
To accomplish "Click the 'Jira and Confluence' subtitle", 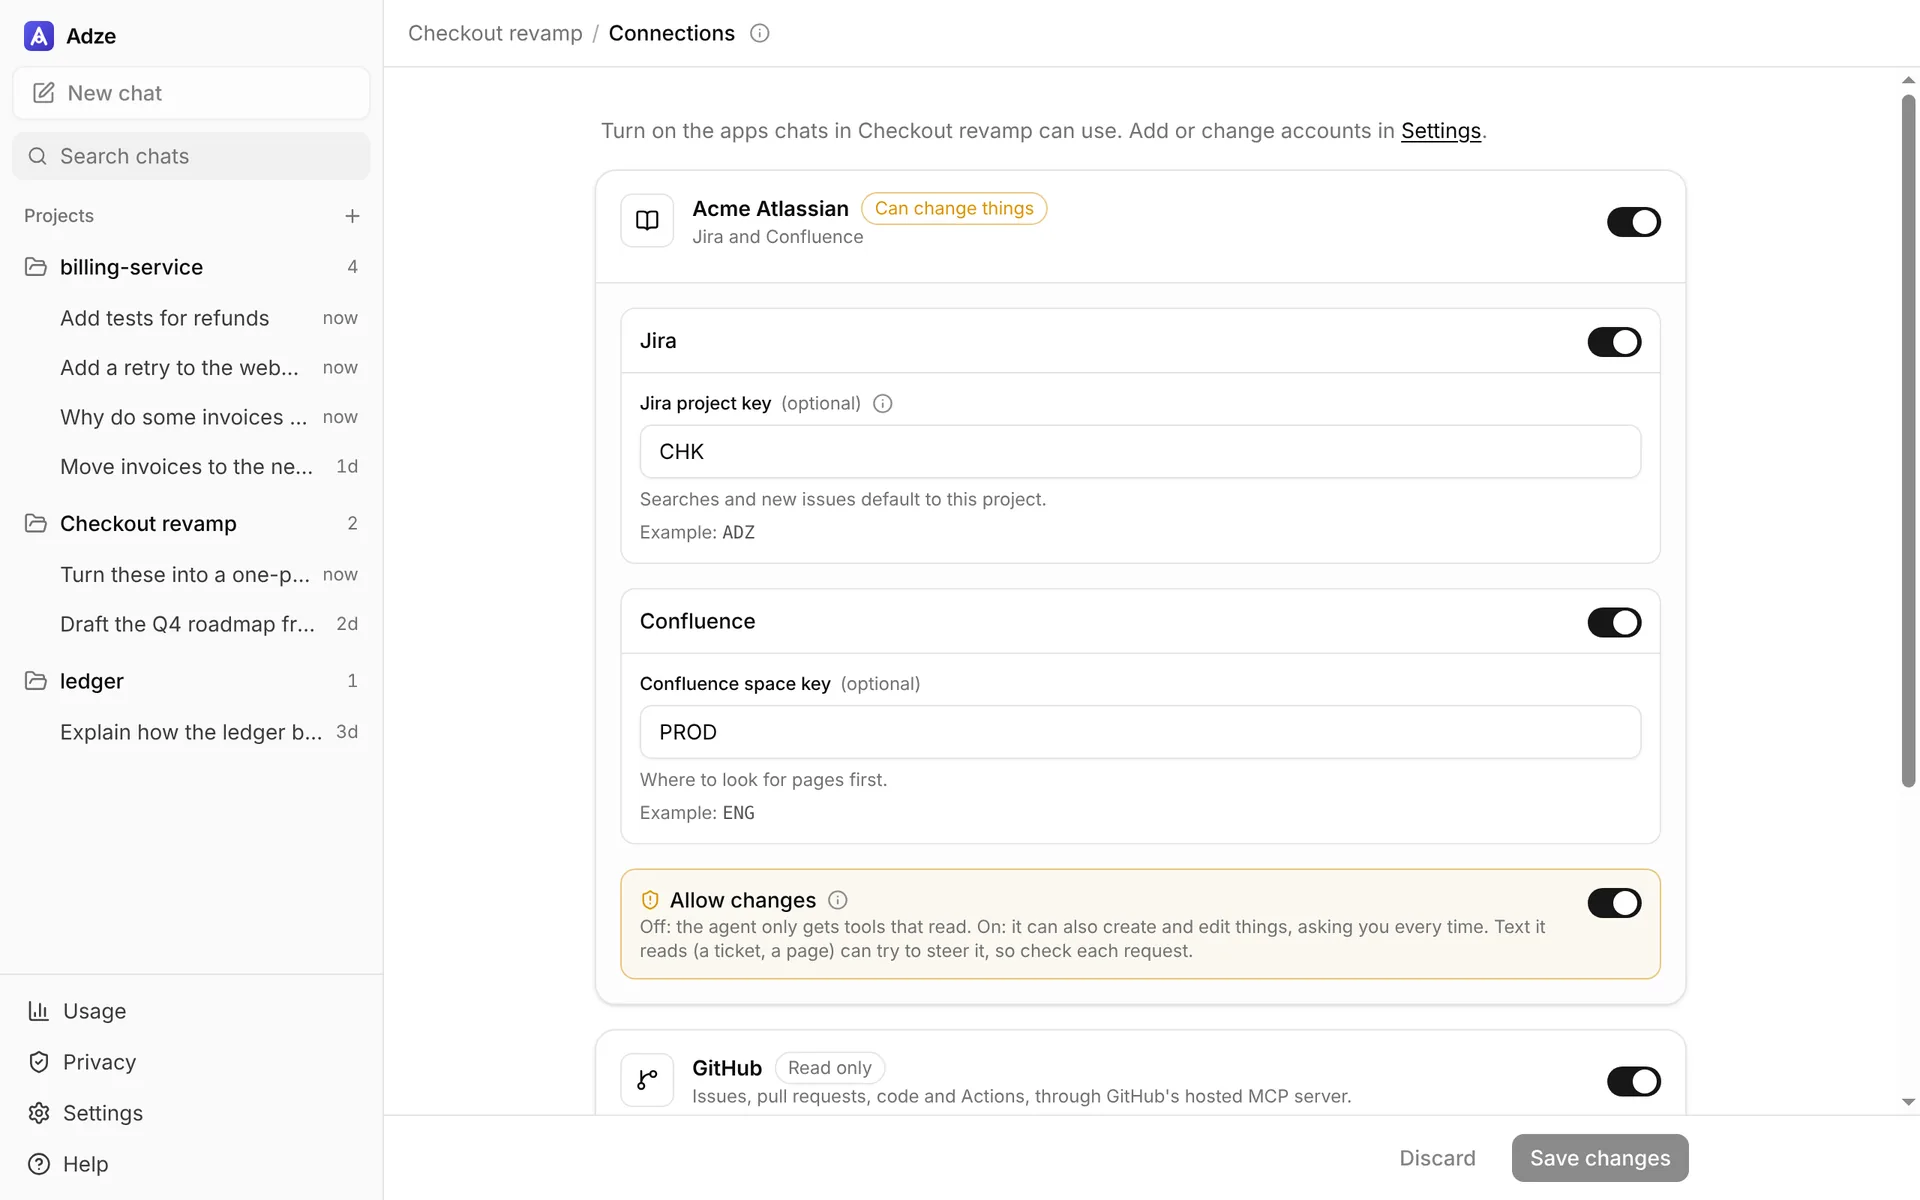I will click(x=777, y=237).
